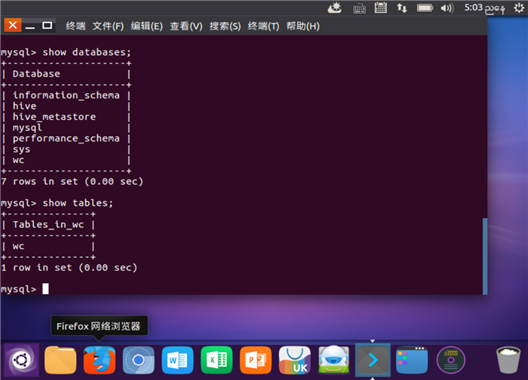Click 'information_schema' database row

tap(66, 95)
